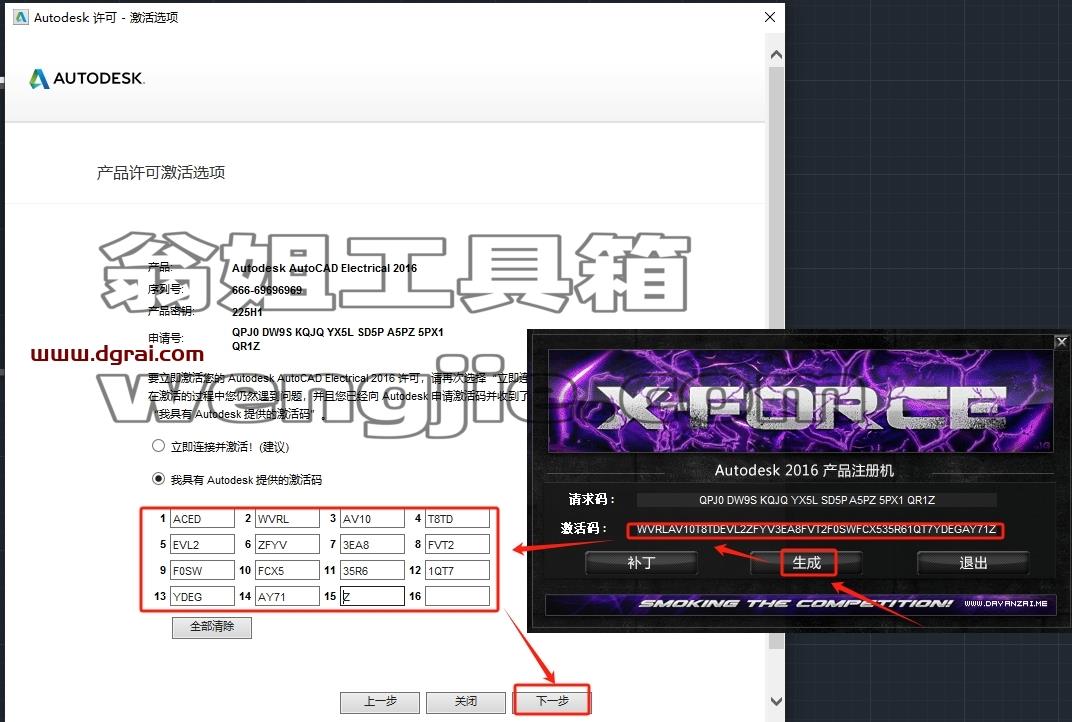Click activation code field 15 containing Z

(x=372, y=596)
